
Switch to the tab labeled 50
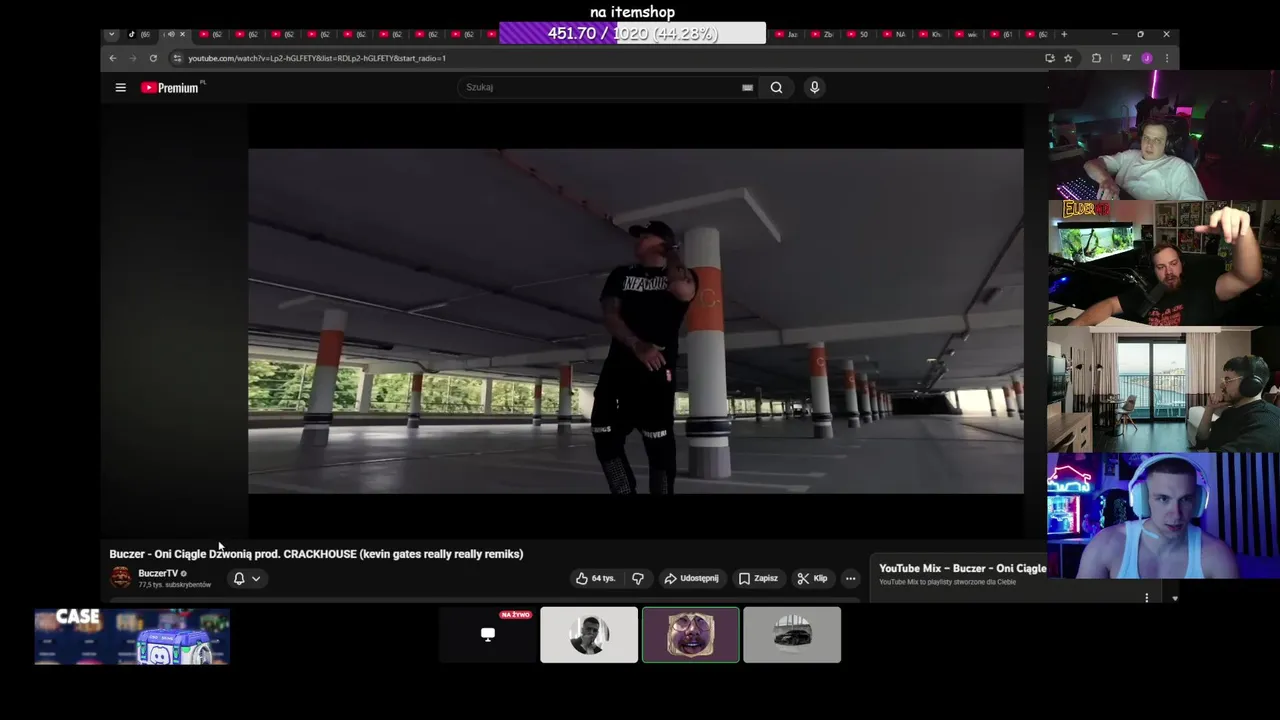(859, 34)
